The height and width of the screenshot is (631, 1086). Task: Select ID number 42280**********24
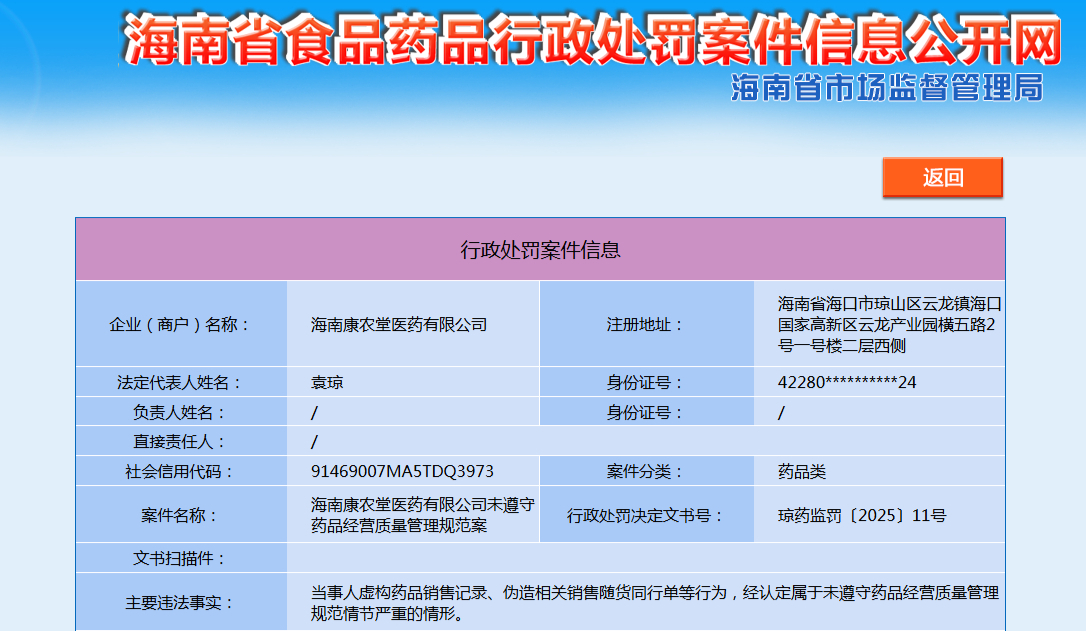846,382
